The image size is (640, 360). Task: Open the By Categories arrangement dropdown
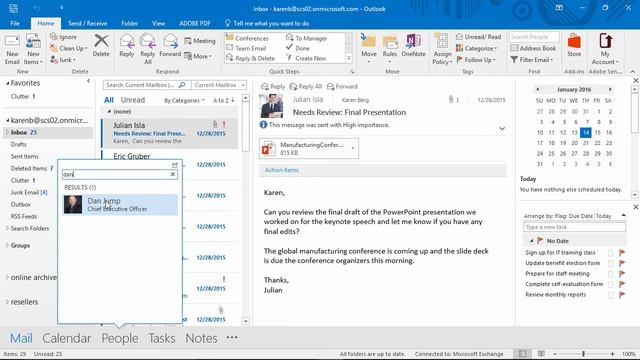[184, 100]
